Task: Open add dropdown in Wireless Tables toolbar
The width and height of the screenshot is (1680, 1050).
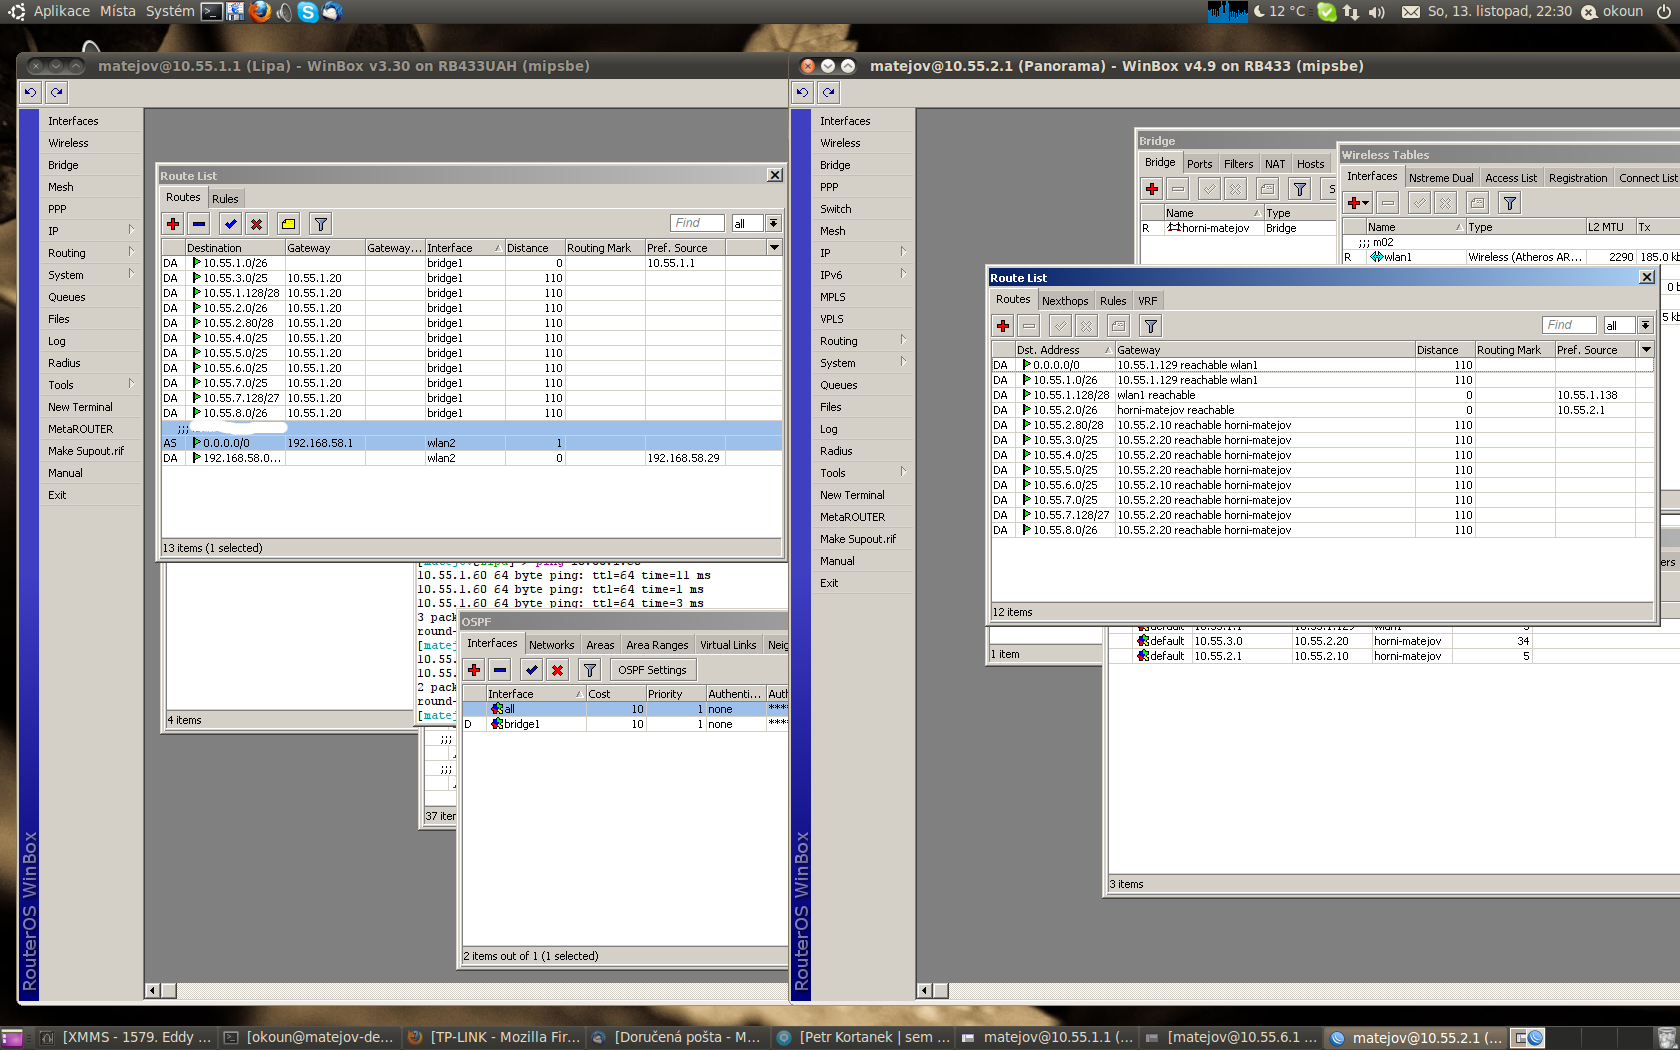Action: pyautogui.click(x=1358, y=203)
